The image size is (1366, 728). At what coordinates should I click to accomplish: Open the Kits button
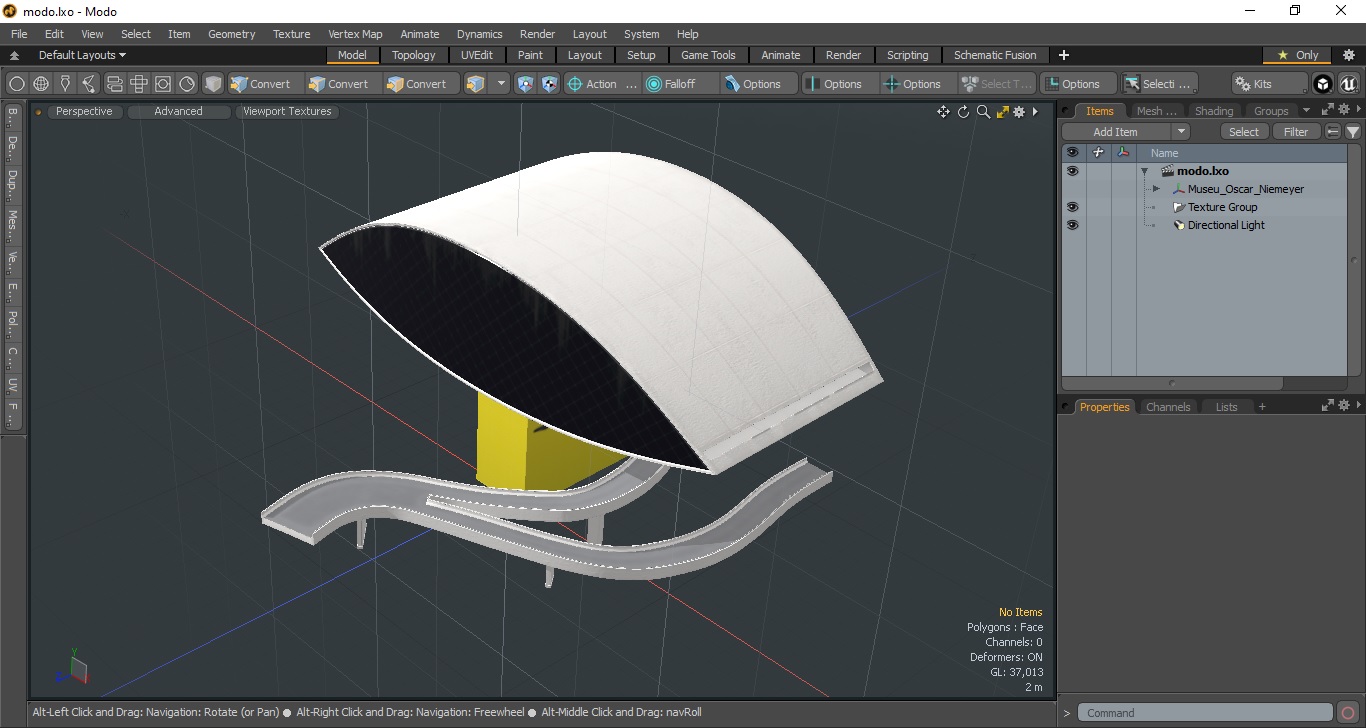coord(1269,84)
